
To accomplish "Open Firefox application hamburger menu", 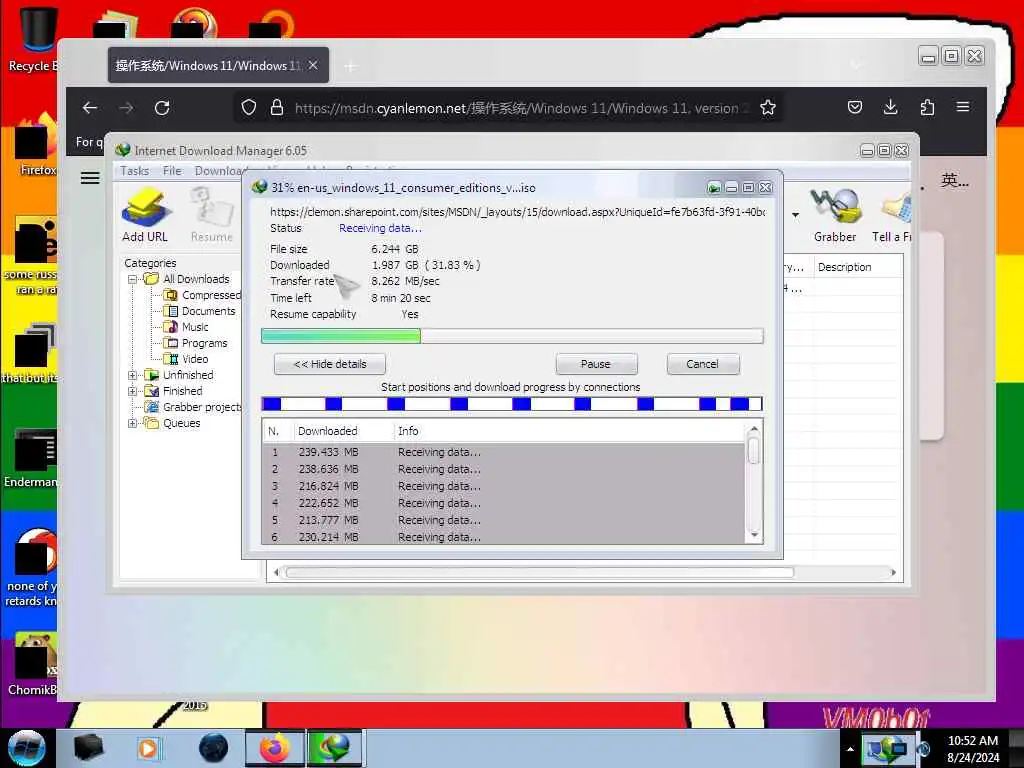I will [963, 107].
